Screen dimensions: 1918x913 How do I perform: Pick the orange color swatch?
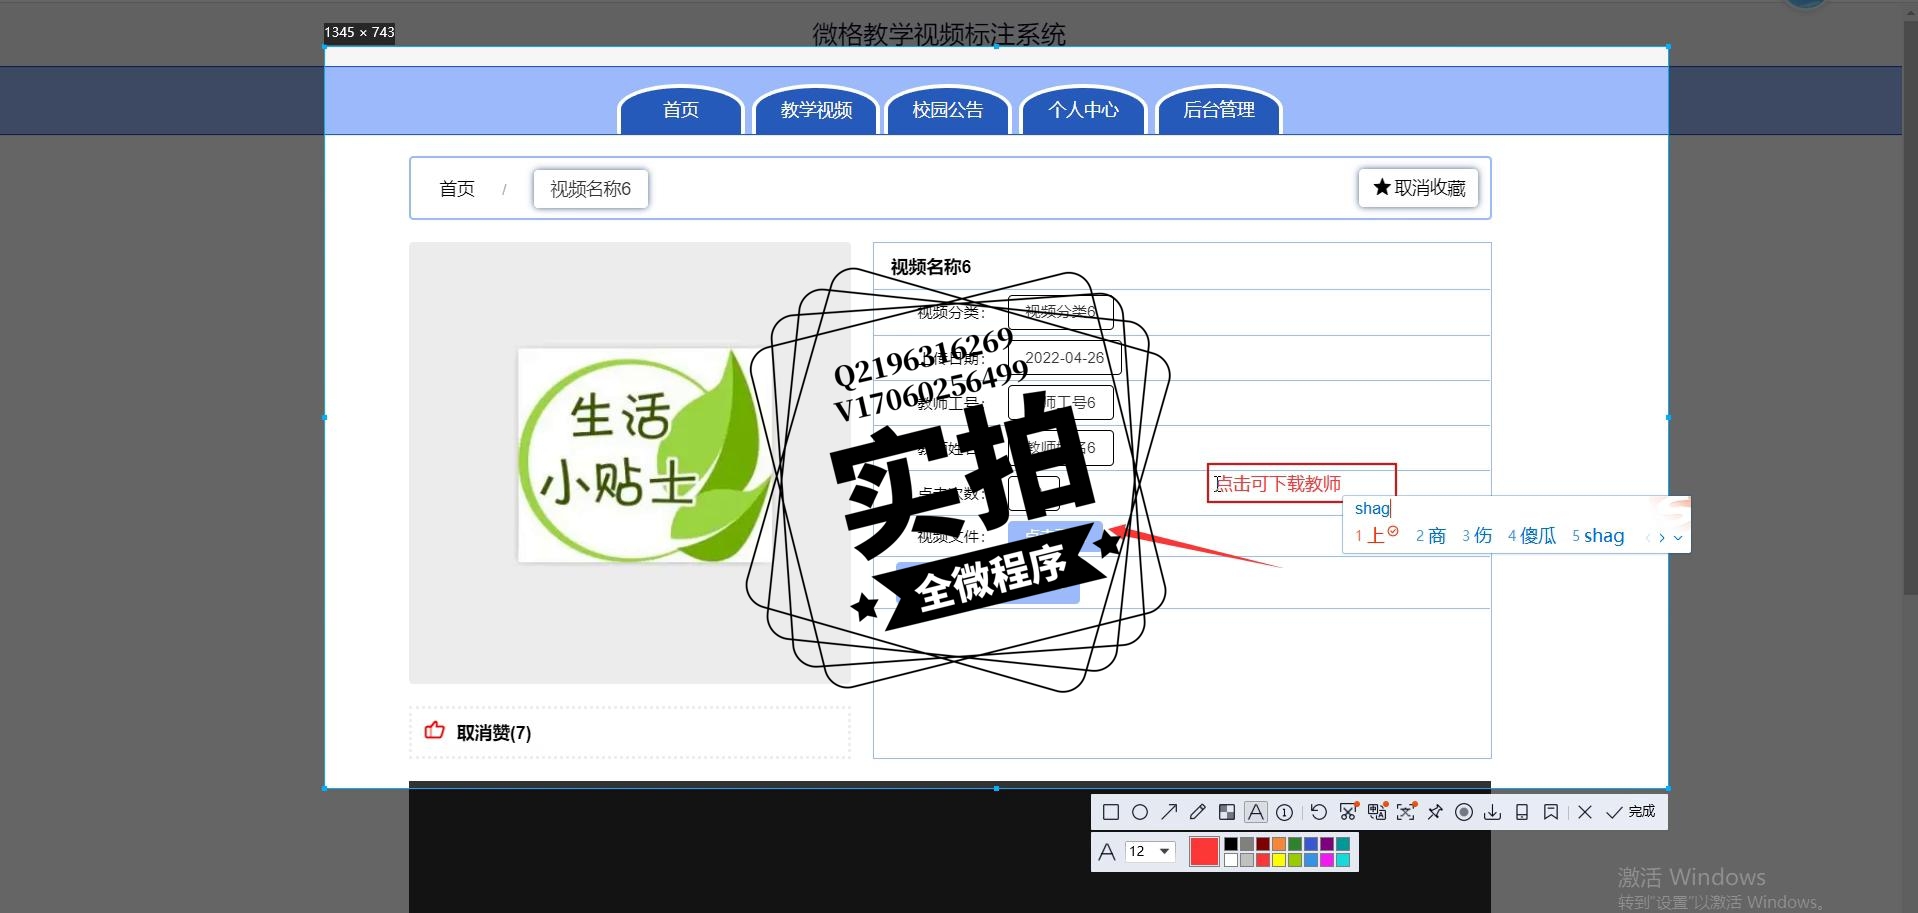pos(1279,844)
